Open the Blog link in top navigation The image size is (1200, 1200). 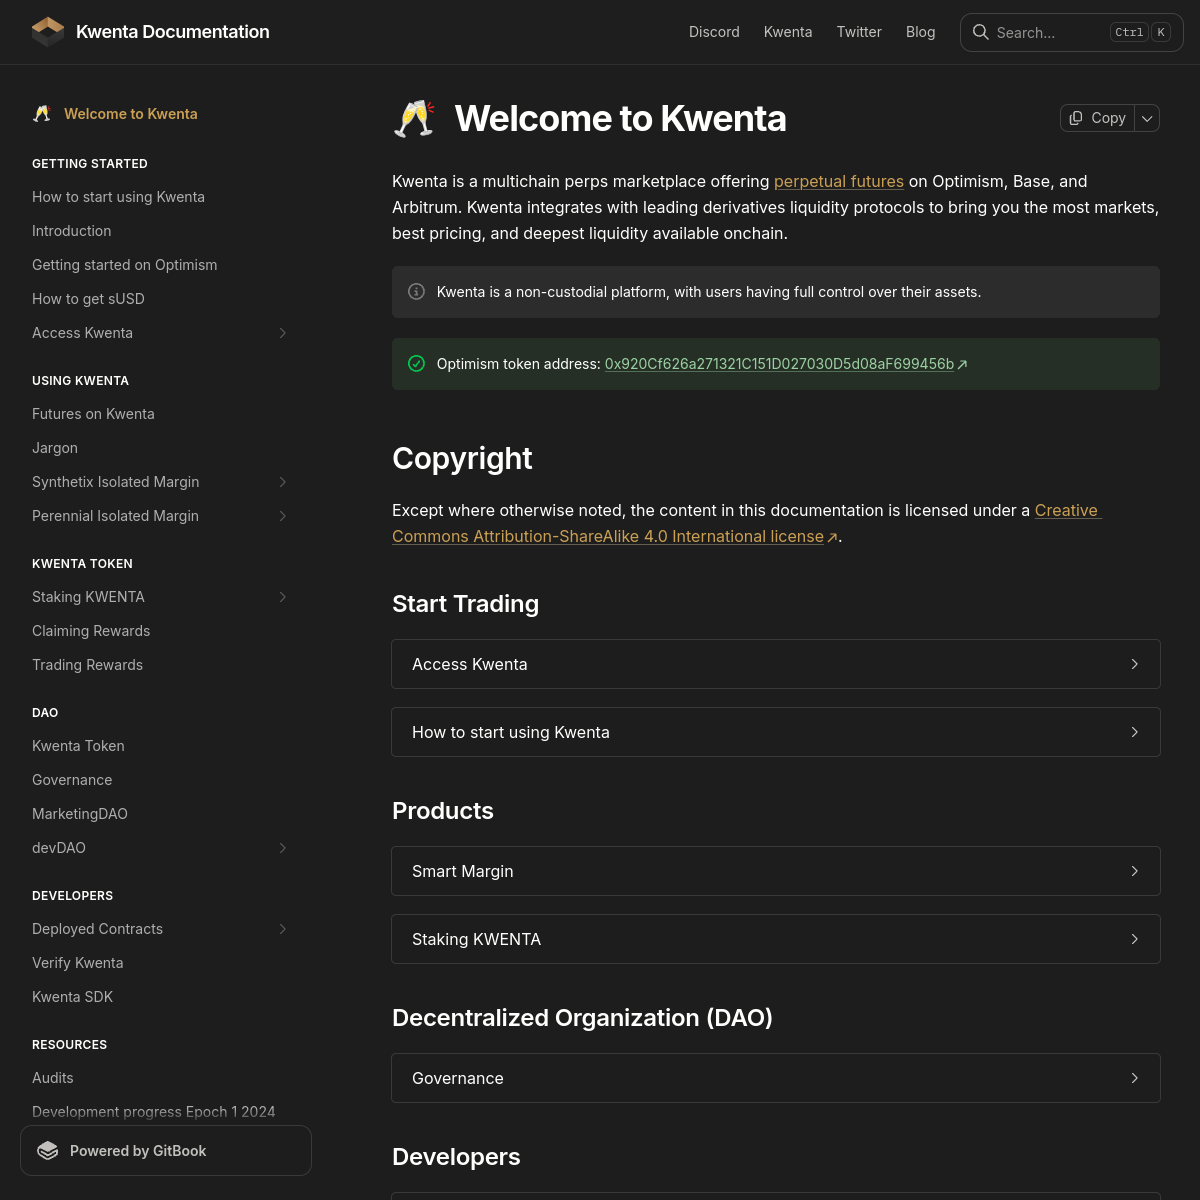coord(921,32)
